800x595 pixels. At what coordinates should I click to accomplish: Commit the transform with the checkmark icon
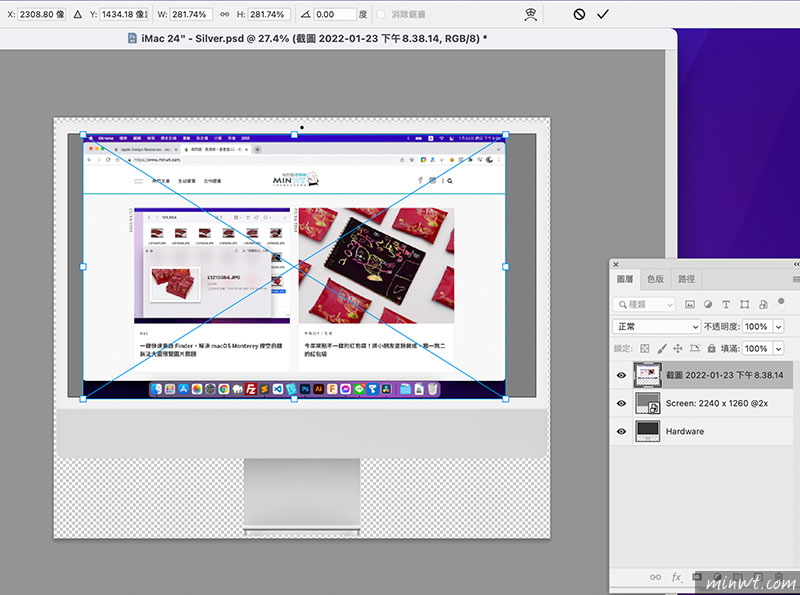coord(603,14)
